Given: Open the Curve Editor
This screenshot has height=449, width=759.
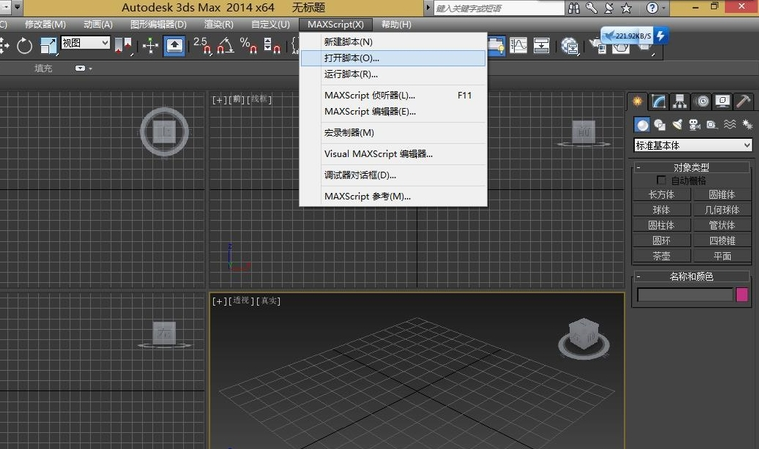Looking at the screenshot, I should [518, 46].
